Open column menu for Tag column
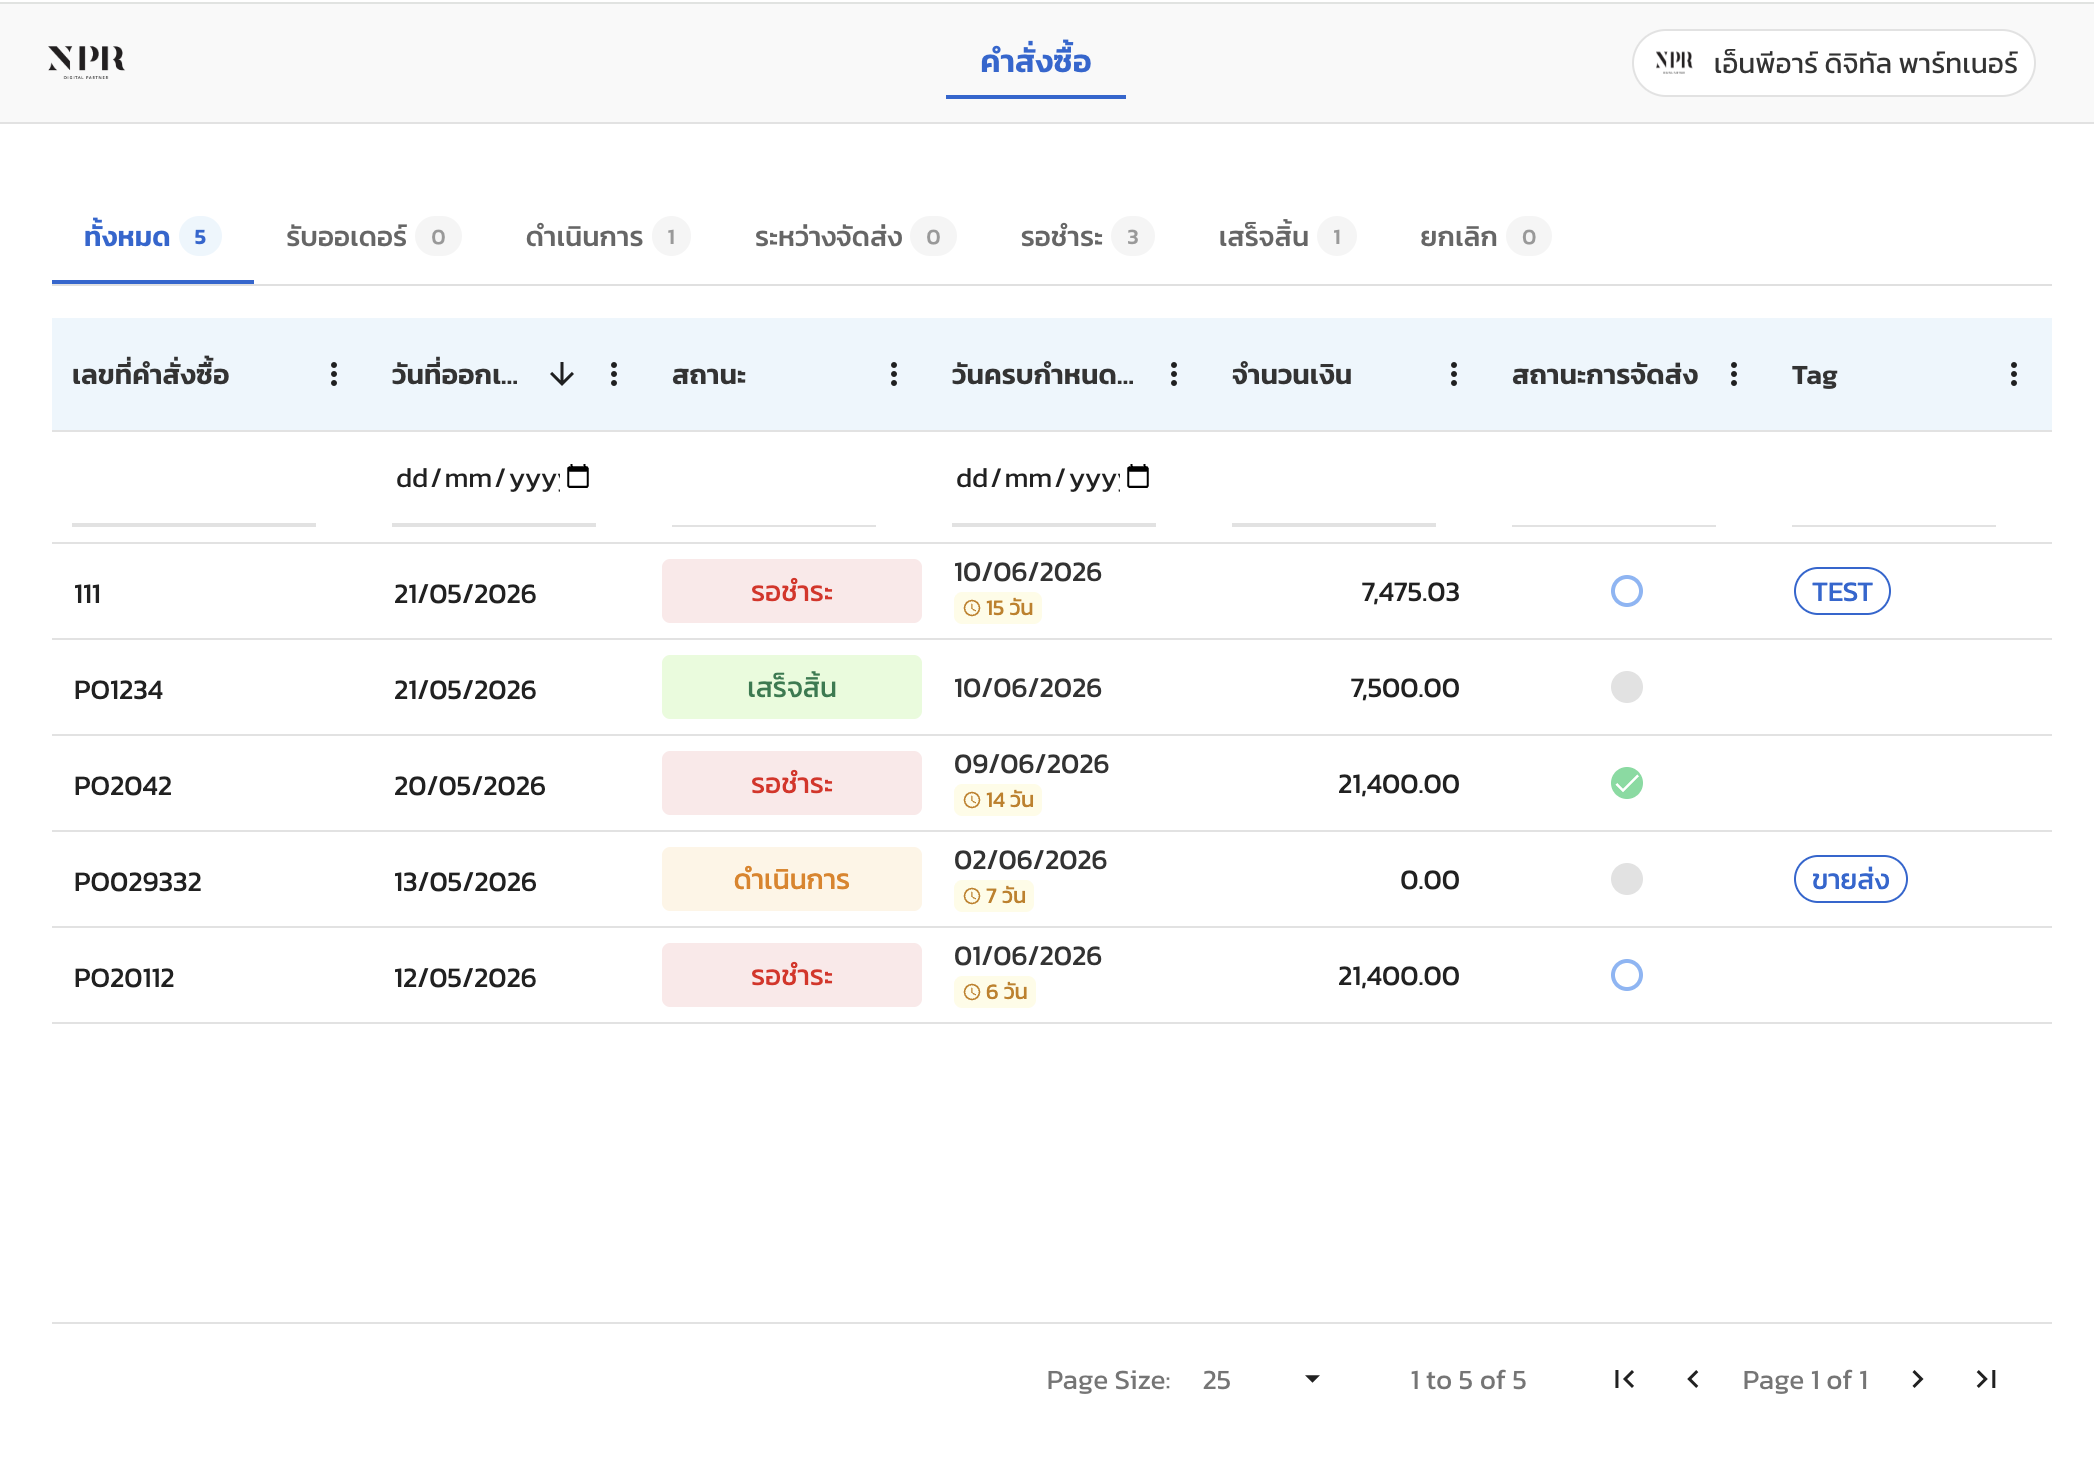2094x1458 pixels. point(2014,375)
